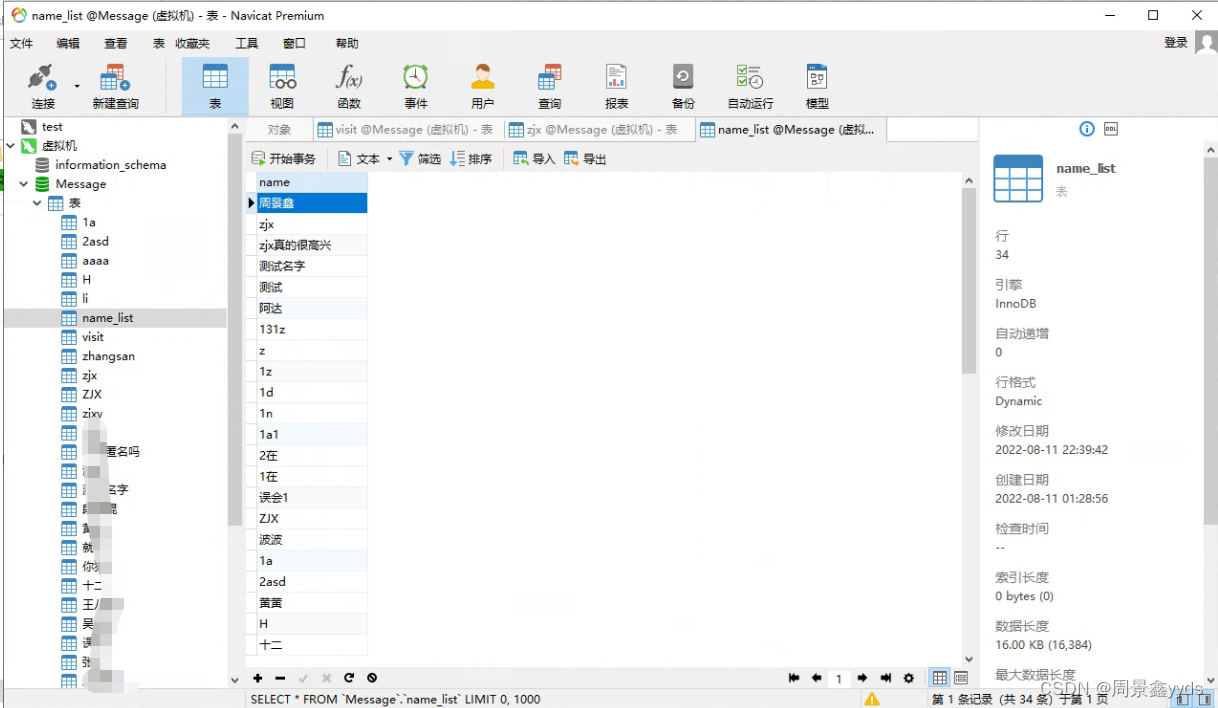Viewport: 1218px width, 708px height.
Task: Select the visit table in tree
Action: tap(93, 337)
